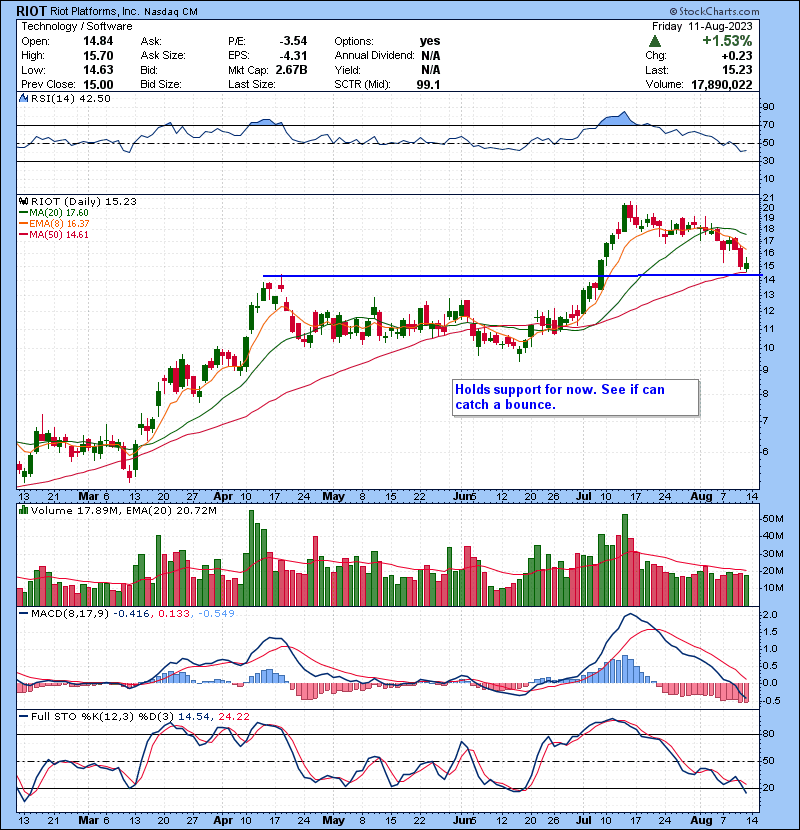The height and width of the screenshot is (830, 800).
Task: Click the StockCharts.com watermark link
Action: tap(714, 11)
